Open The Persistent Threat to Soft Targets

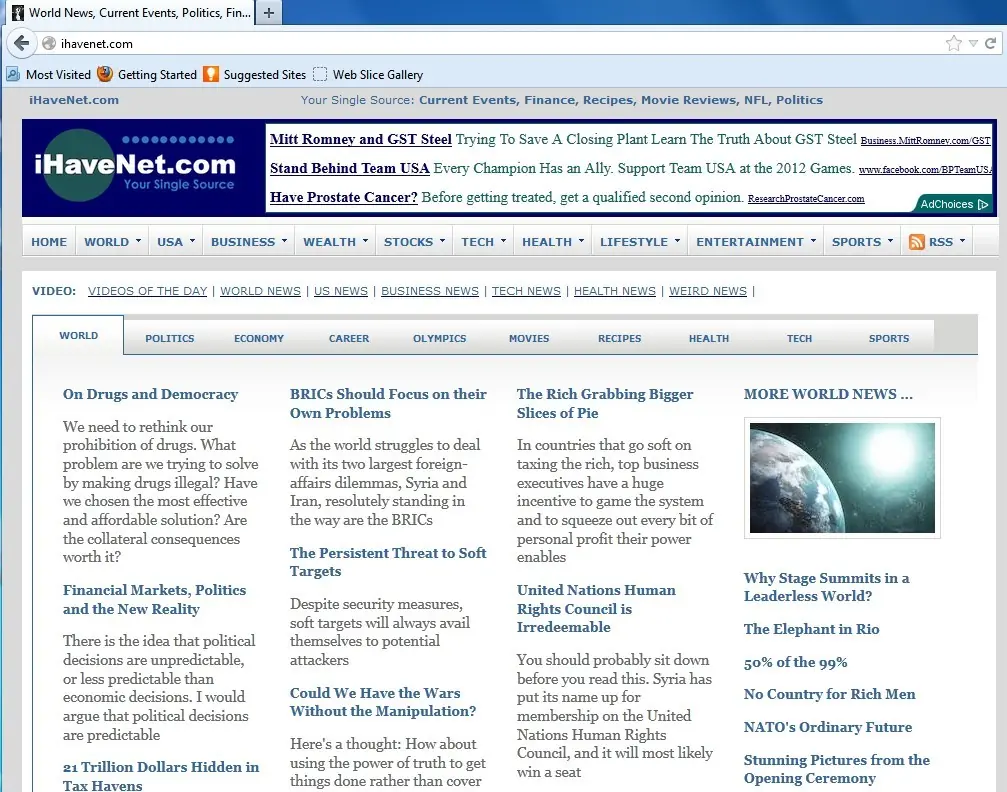tap(388, 562)
